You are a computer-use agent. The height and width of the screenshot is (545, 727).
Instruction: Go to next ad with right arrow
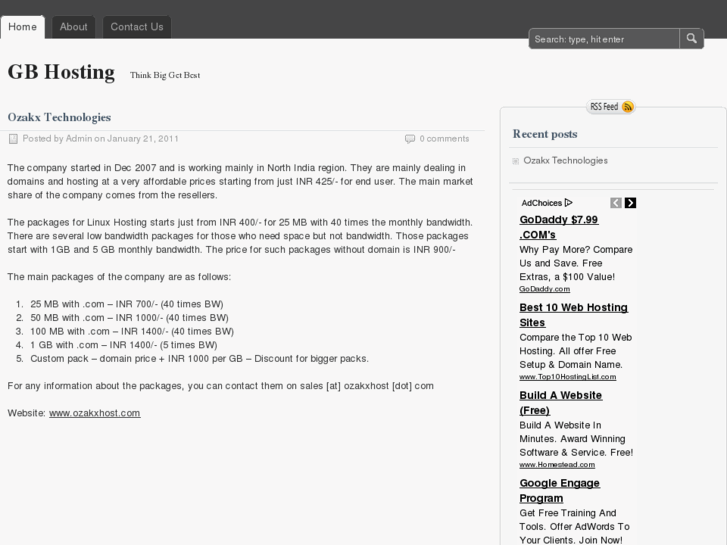click(630, 203)
